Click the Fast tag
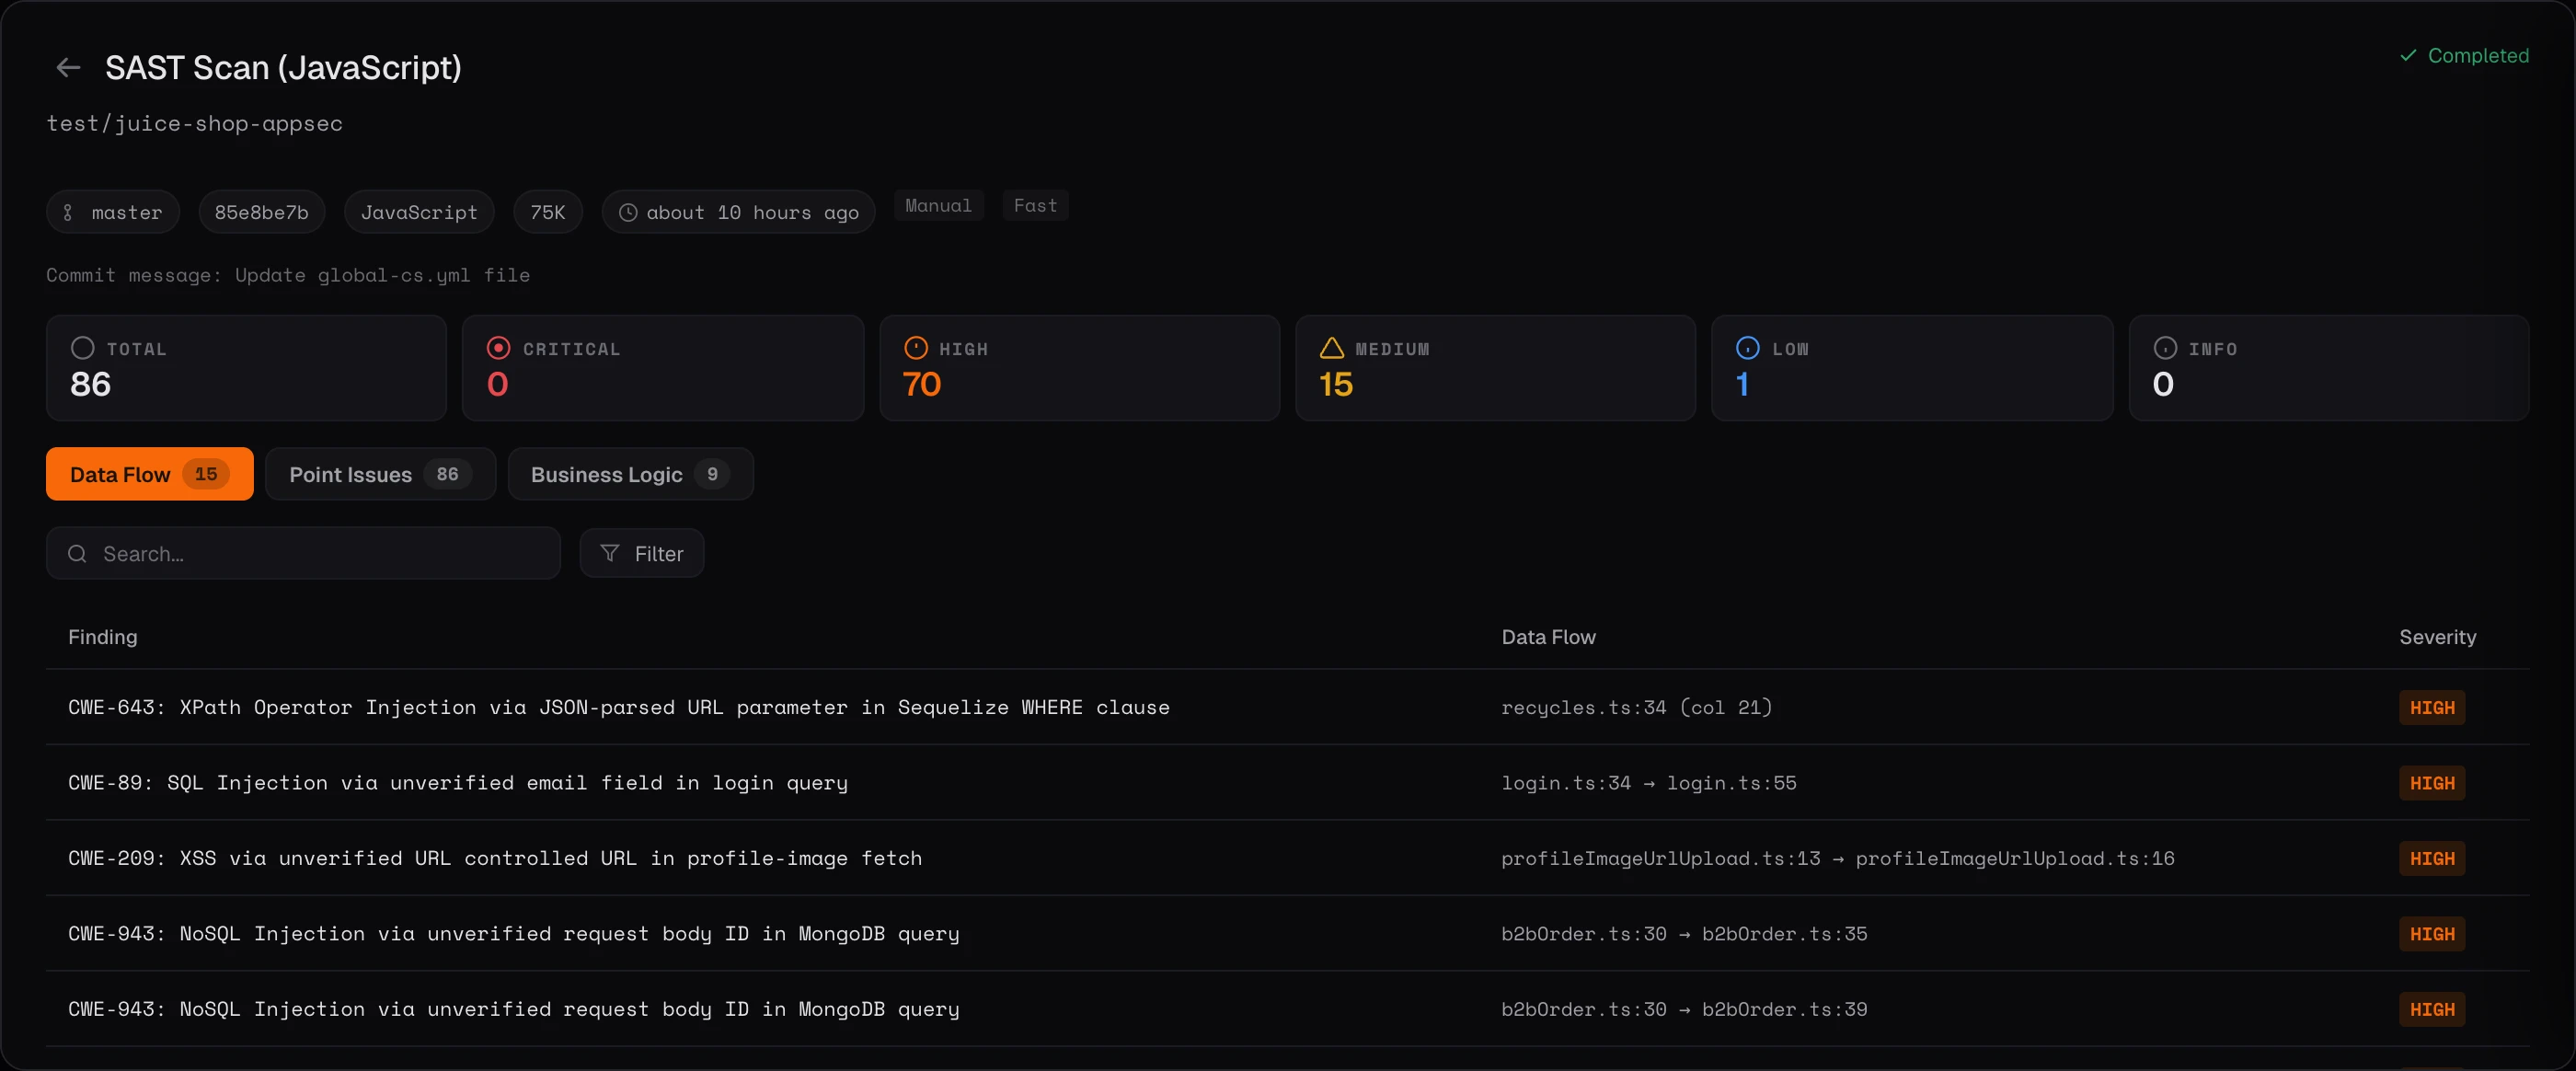Image resolution: width=2576 pixels, height=1071 pixels. [x=1035, y=205]
